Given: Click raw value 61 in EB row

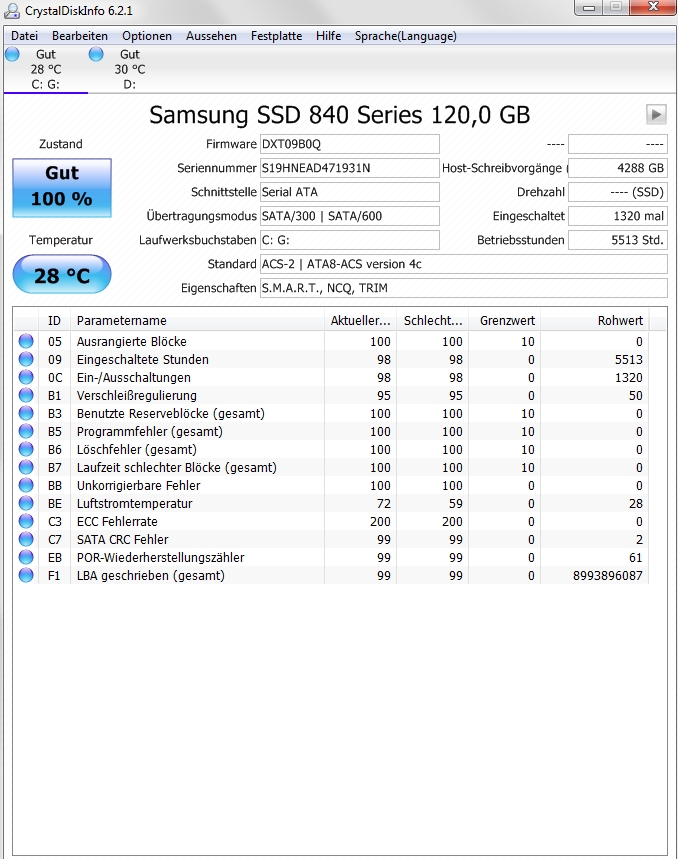Looking at the screenshot, I should 635,558.
